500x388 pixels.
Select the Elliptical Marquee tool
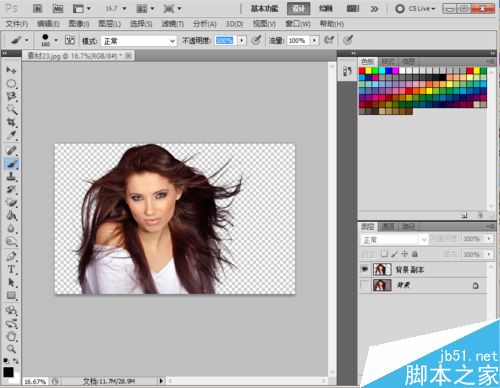[11, 83]
